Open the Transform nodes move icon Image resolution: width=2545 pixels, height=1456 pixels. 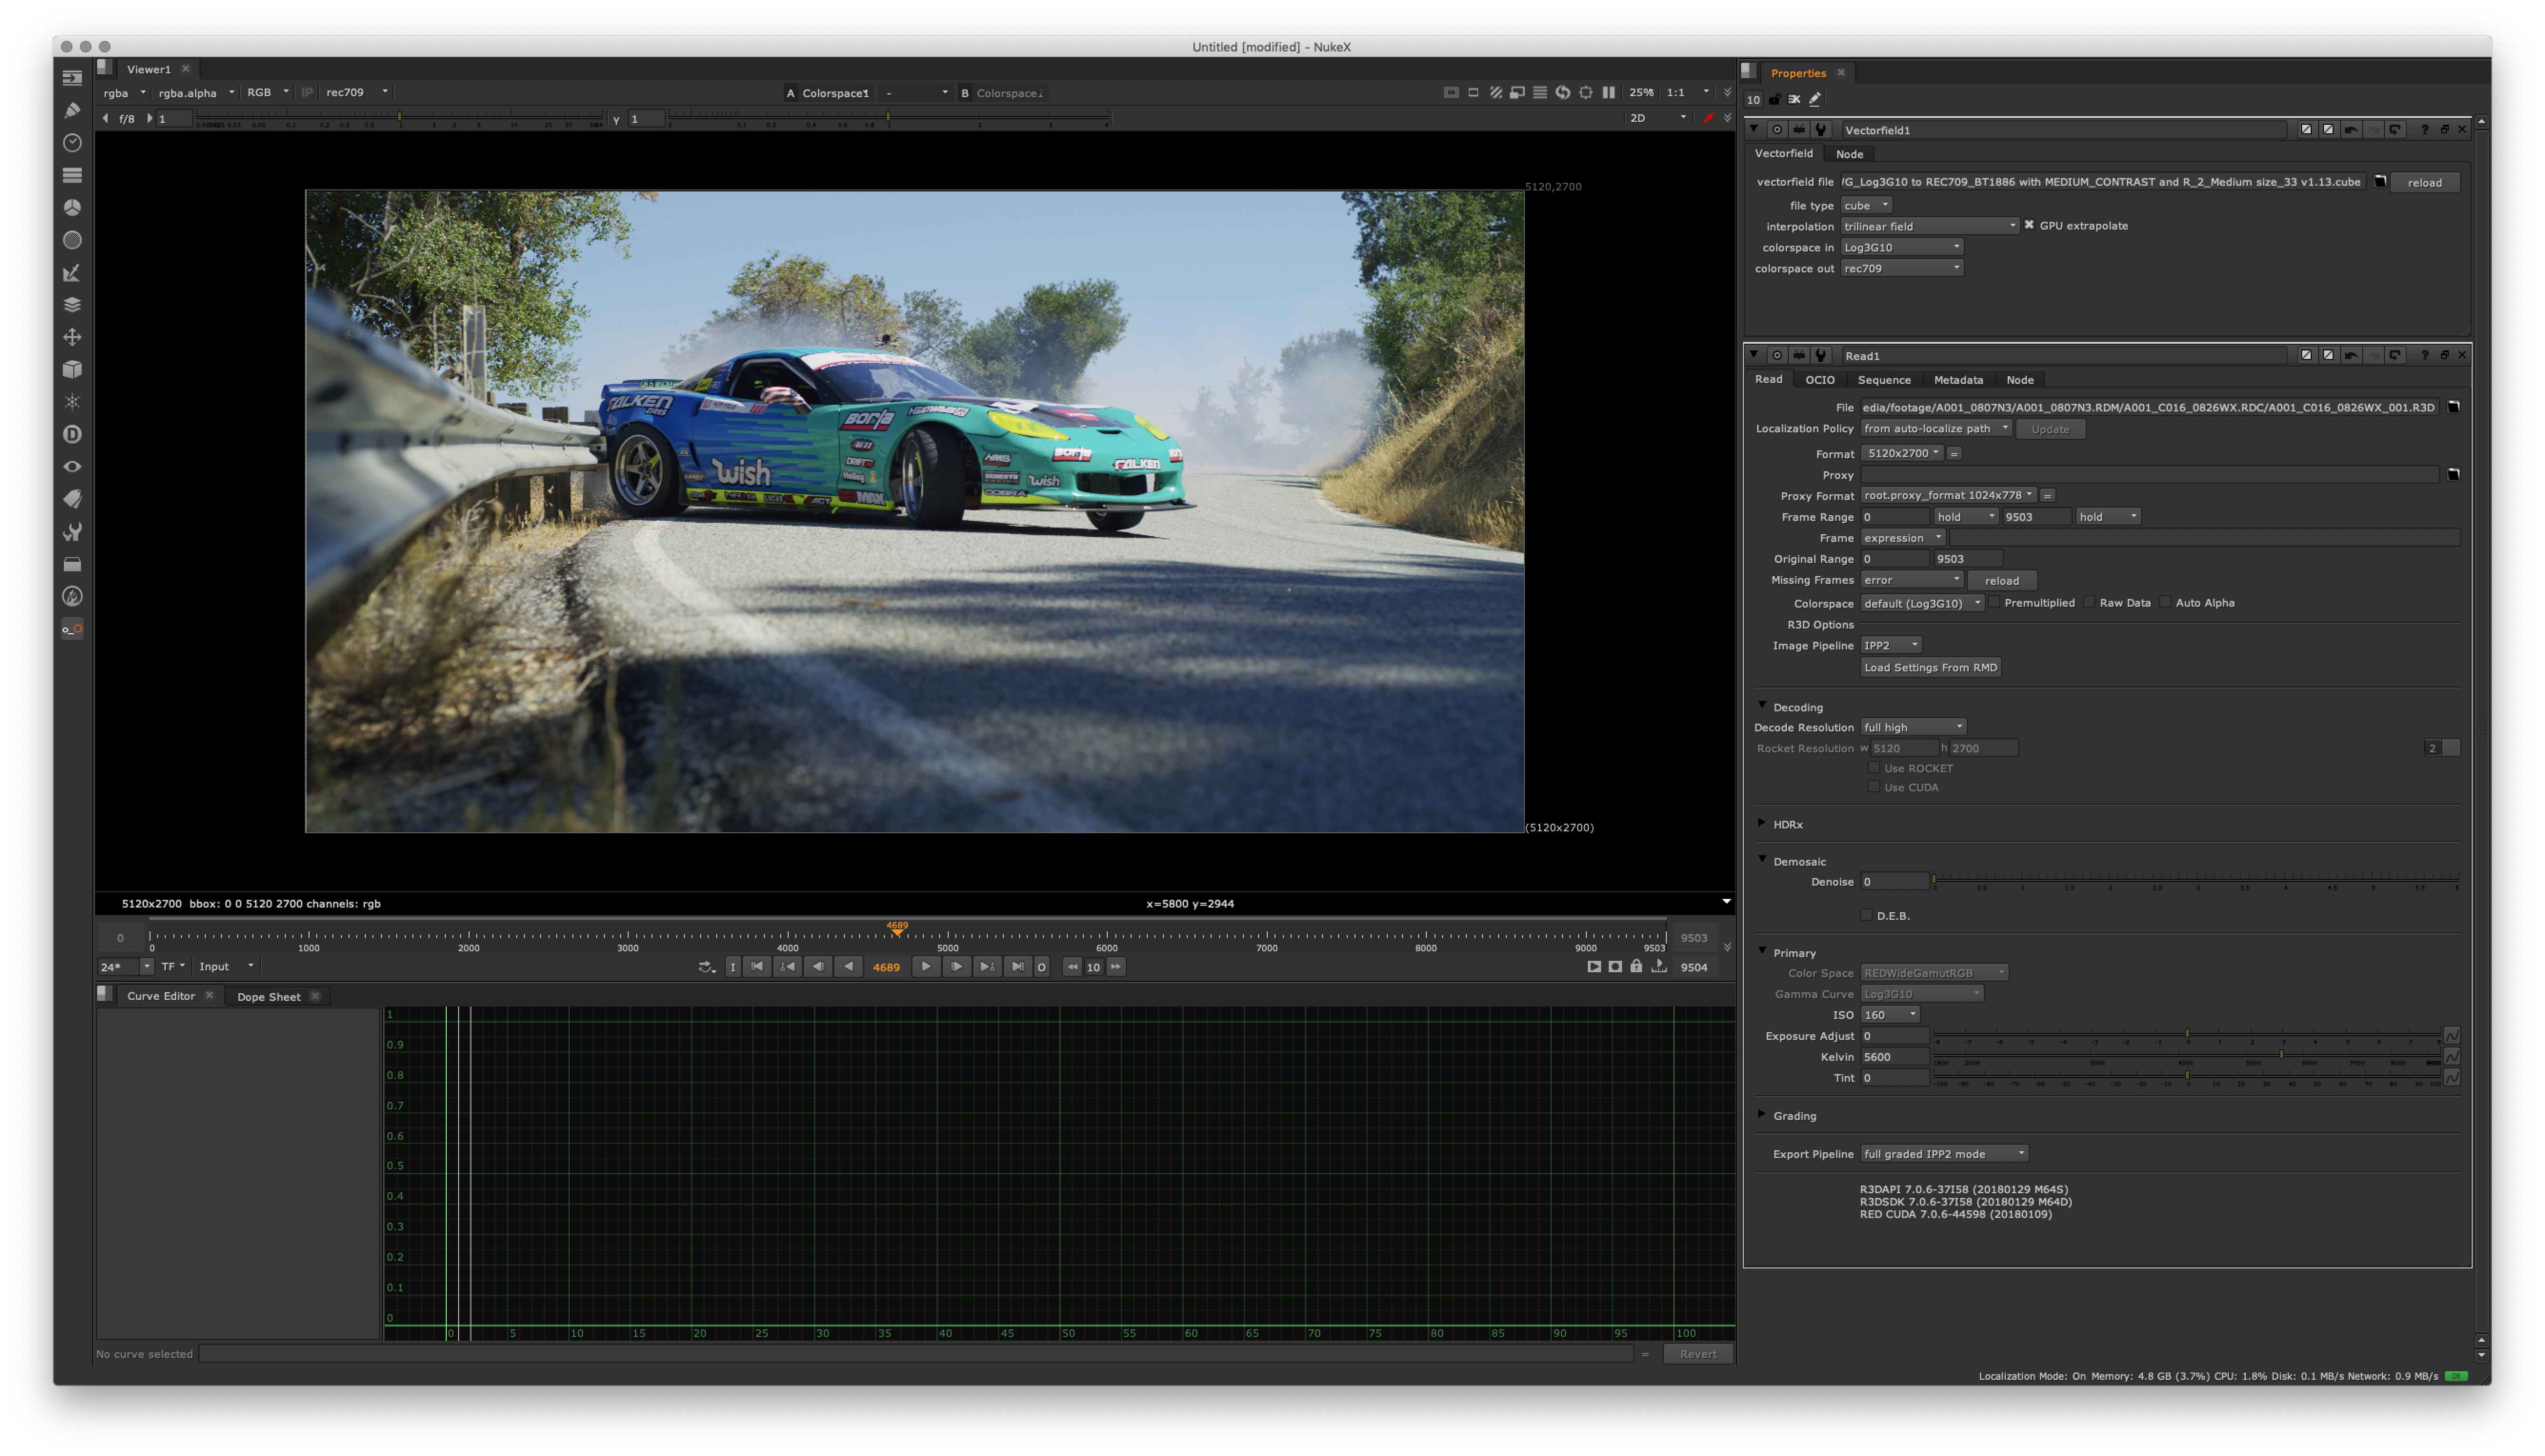(72, 337)
